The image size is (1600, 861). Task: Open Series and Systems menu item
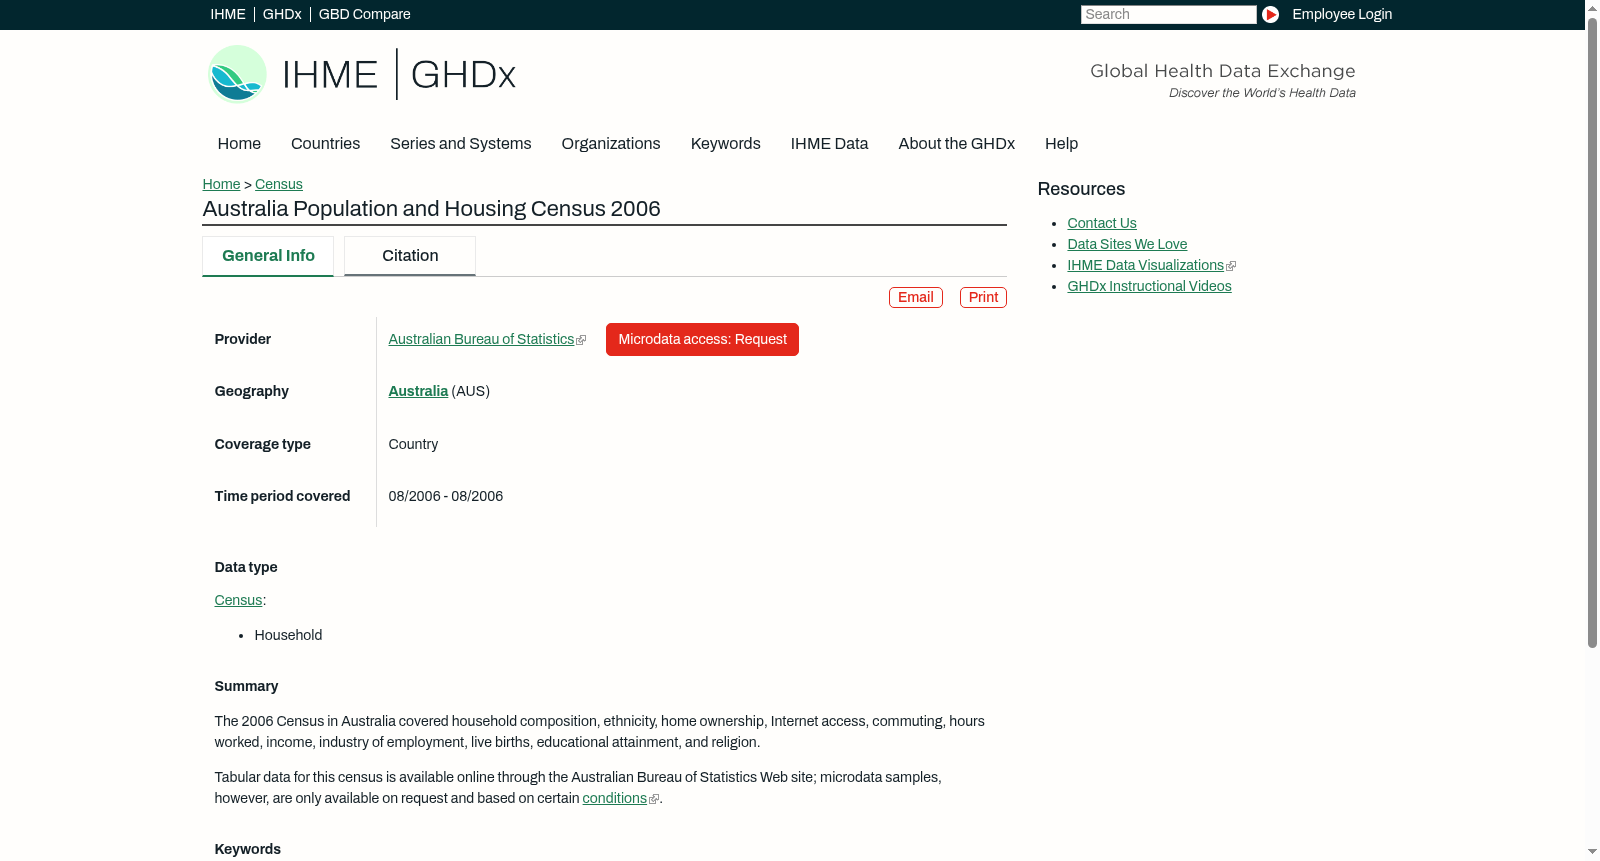click(461, 144)
